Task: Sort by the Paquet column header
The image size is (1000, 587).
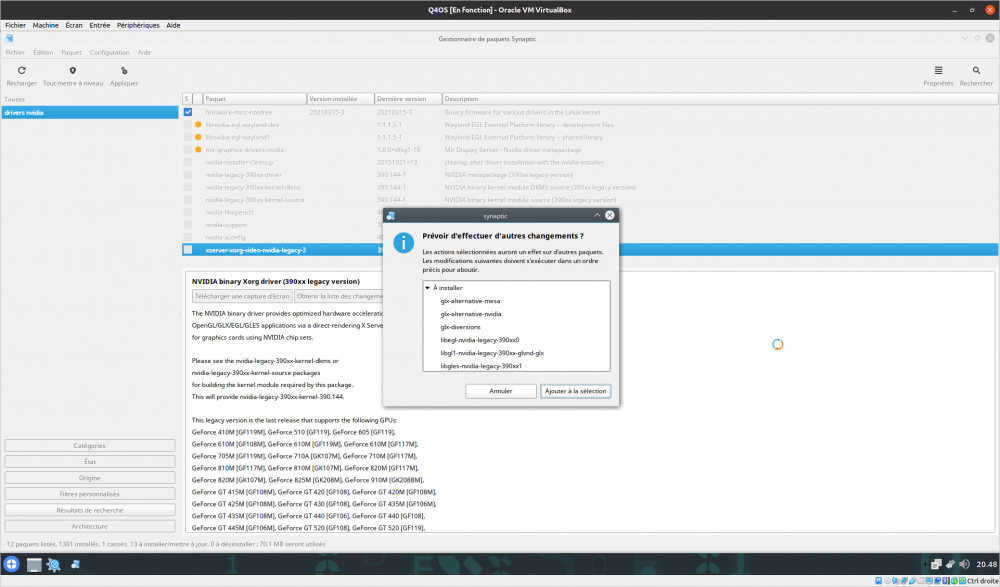Action: [x=254, y=99]
